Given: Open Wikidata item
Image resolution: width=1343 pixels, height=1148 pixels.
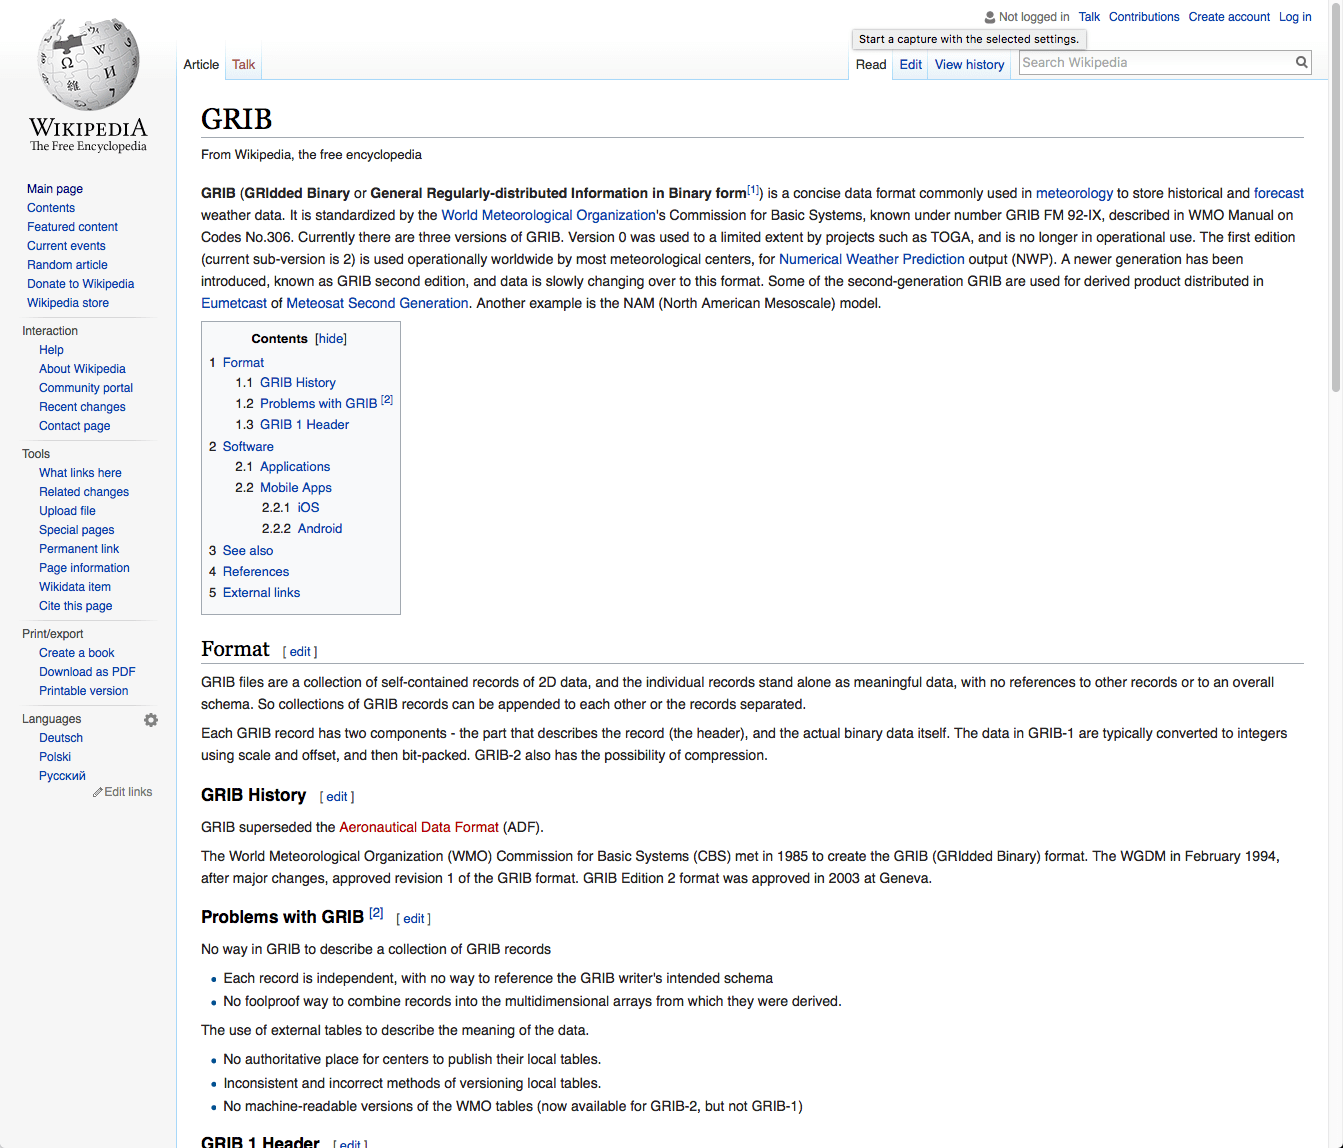Looking at the screenshot, I should [x=75, y=587].
